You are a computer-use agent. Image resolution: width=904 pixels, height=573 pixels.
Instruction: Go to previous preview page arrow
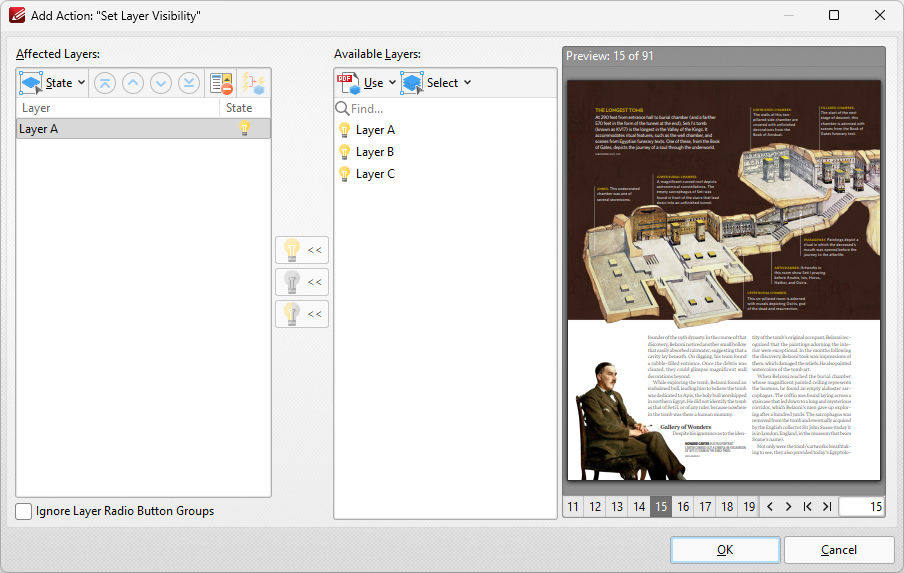(770, 507)
